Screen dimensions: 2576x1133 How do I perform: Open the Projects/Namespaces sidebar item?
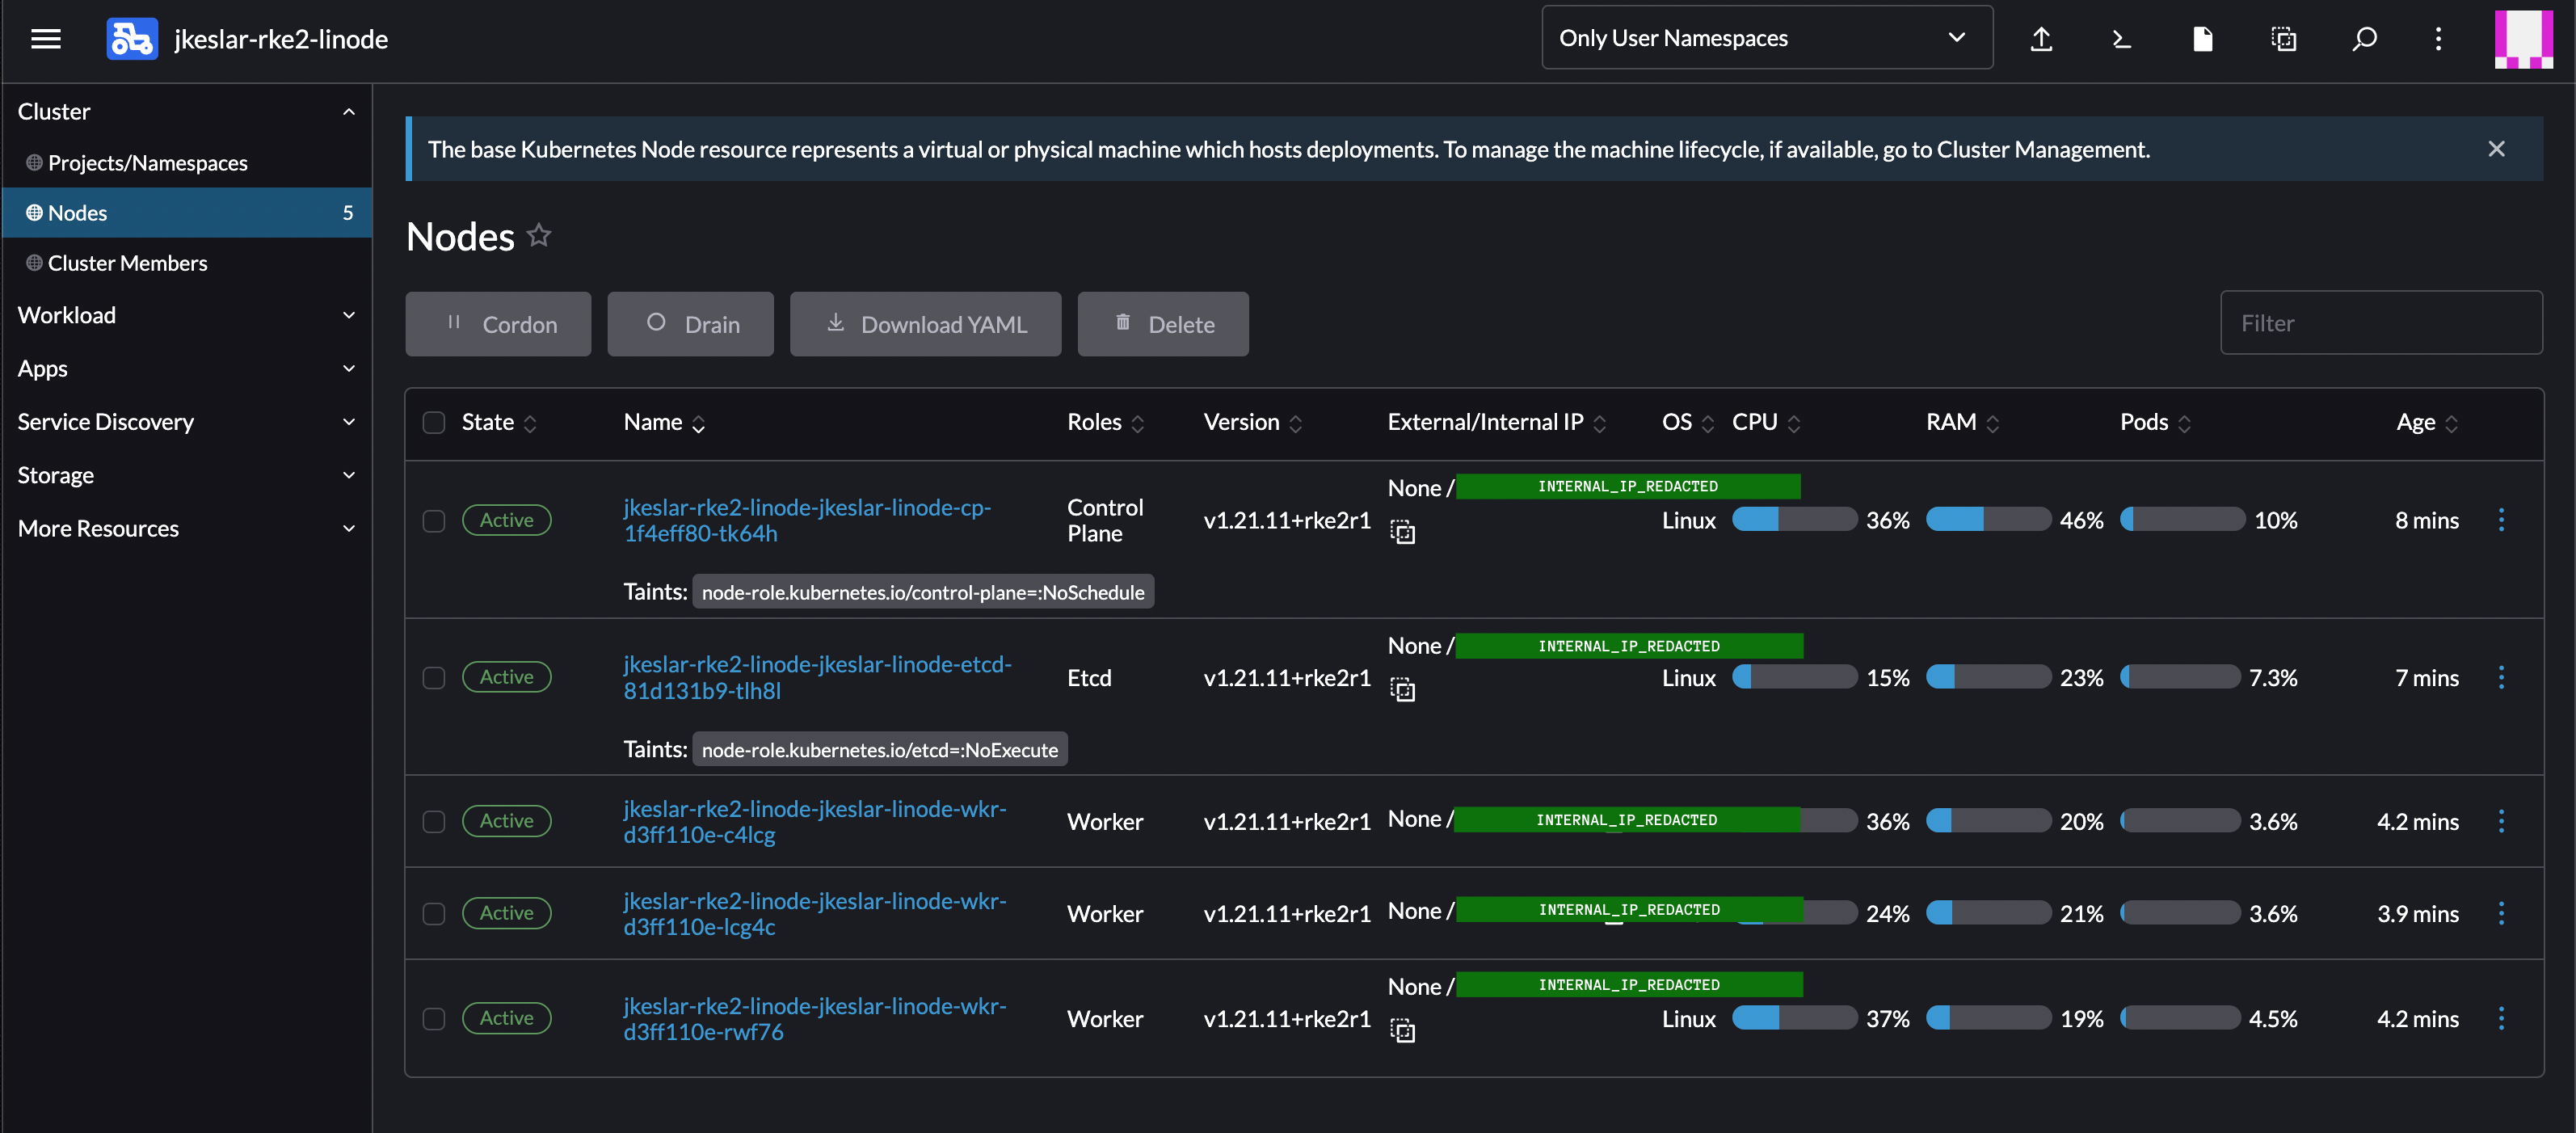click(147, 162)
